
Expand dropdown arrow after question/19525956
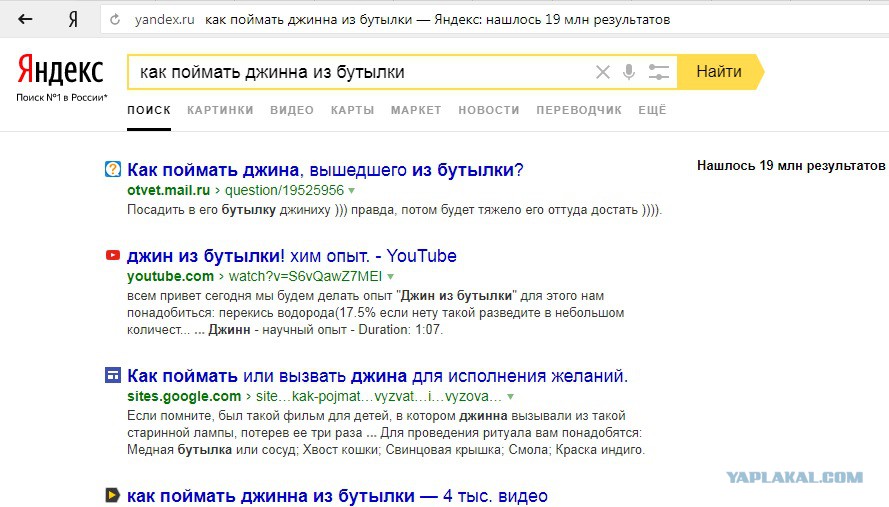pyautogui.click(x=352, y=191)
